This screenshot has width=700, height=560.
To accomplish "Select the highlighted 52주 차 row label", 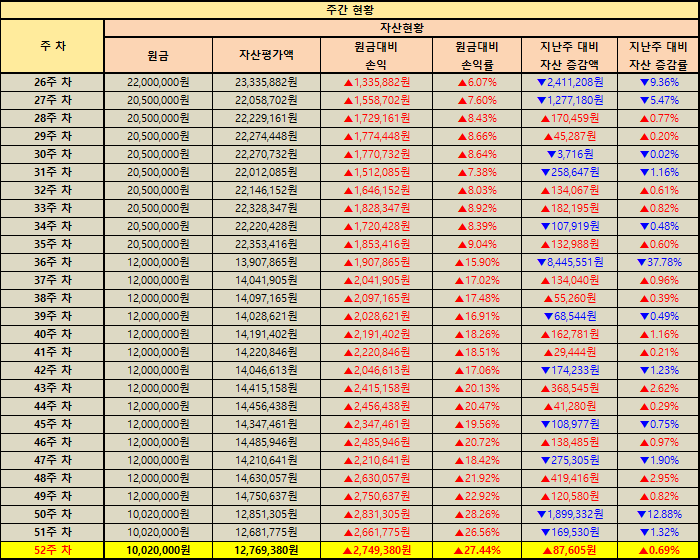I will (x=52, y=550).
